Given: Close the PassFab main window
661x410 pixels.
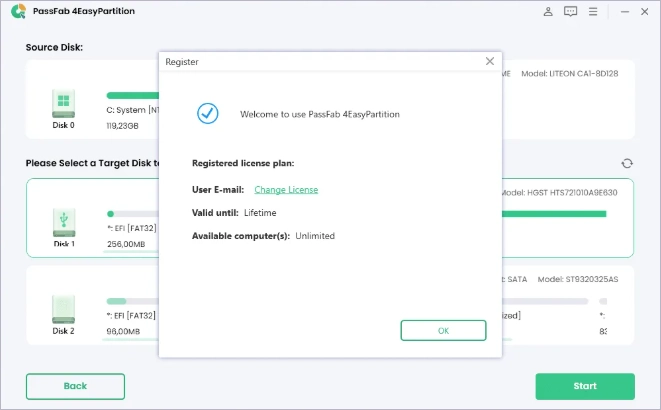Looking at the screenshot, I should click(645, 12).
